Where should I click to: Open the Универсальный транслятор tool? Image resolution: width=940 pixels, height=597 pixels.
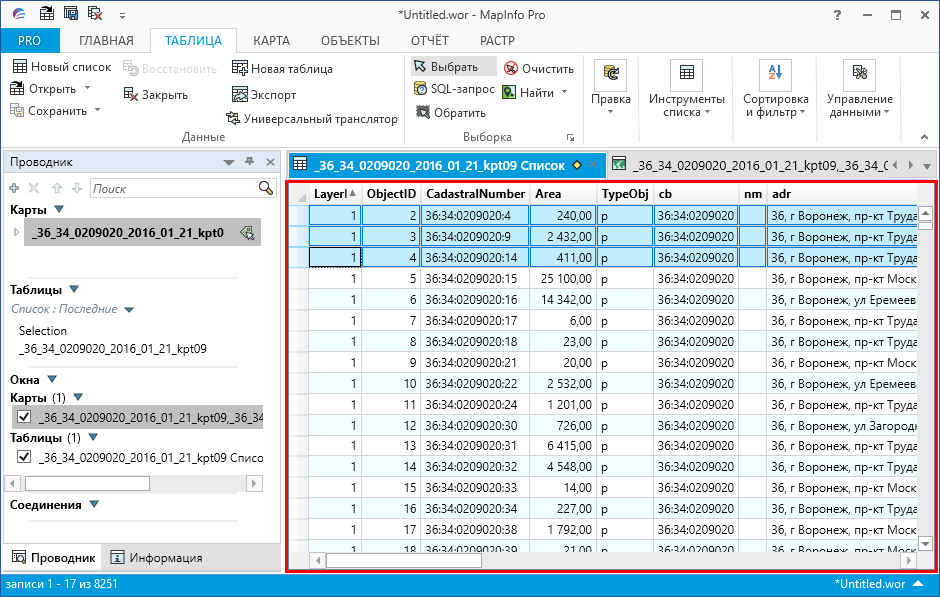point(312,119)
